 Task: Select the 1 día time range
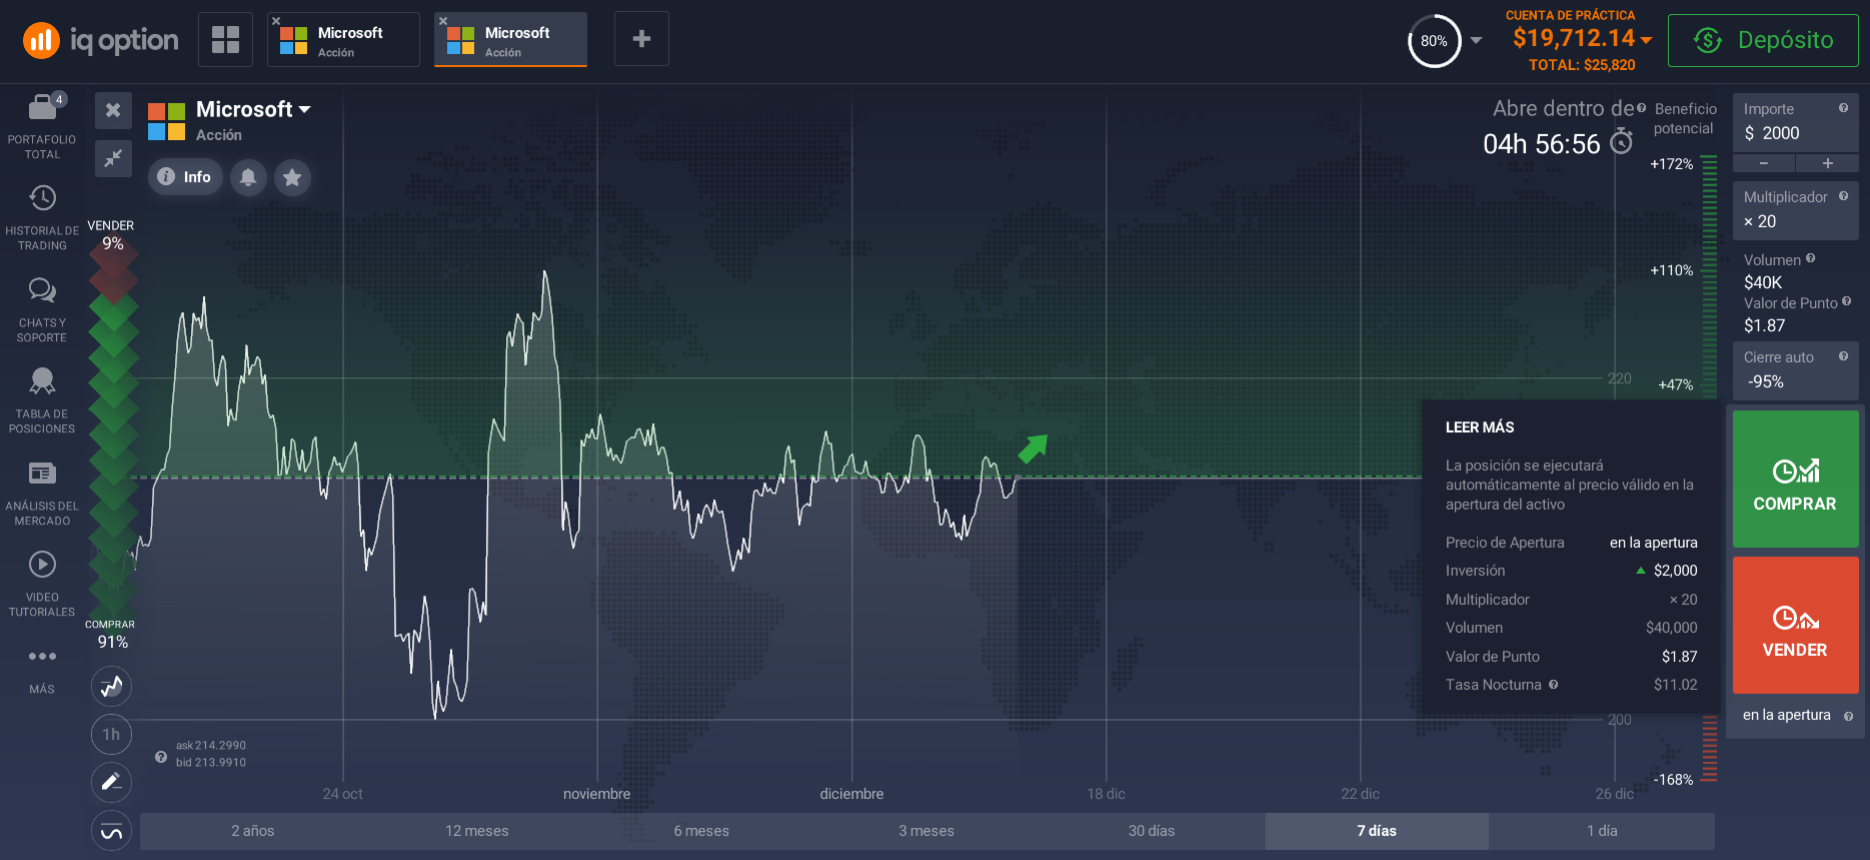coord(1602,831)
